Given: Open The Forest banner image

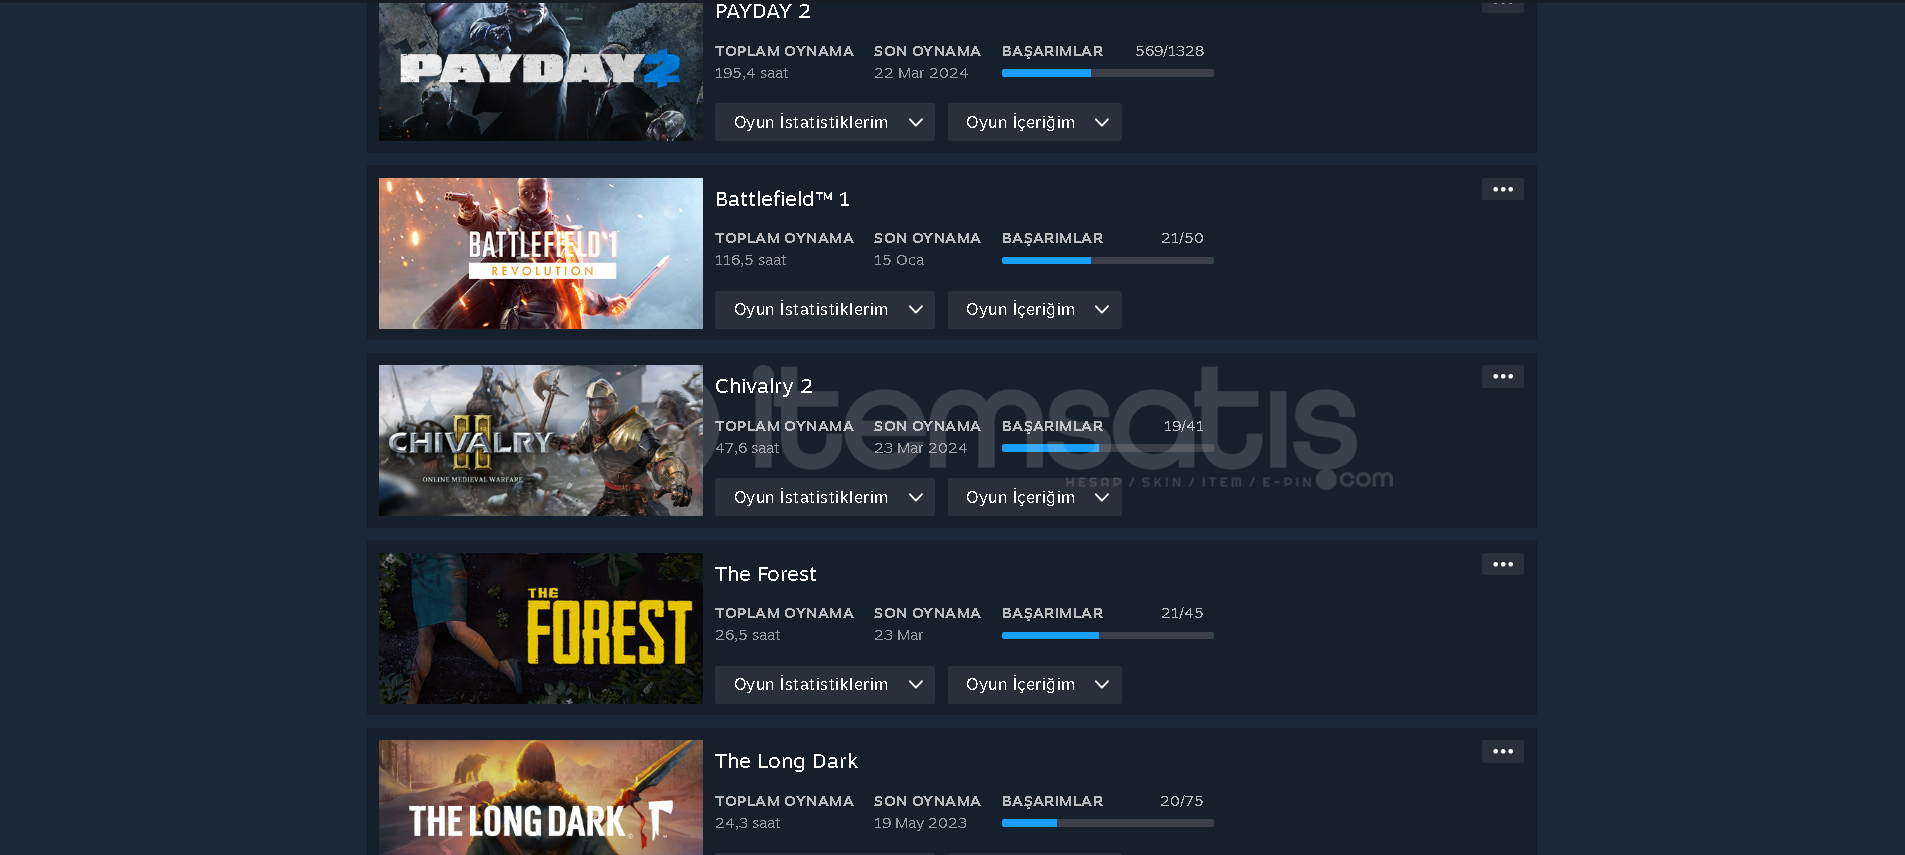Looking at the screenshot, I should coord(540,628).
